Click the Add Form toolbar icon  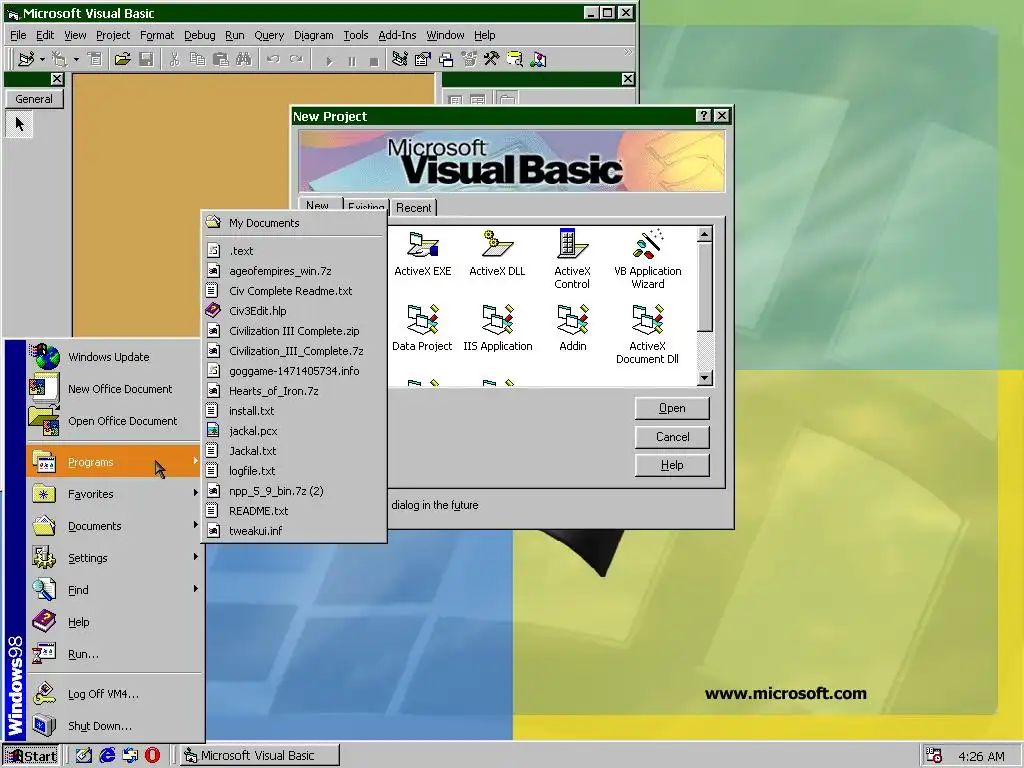click(60, 59)
